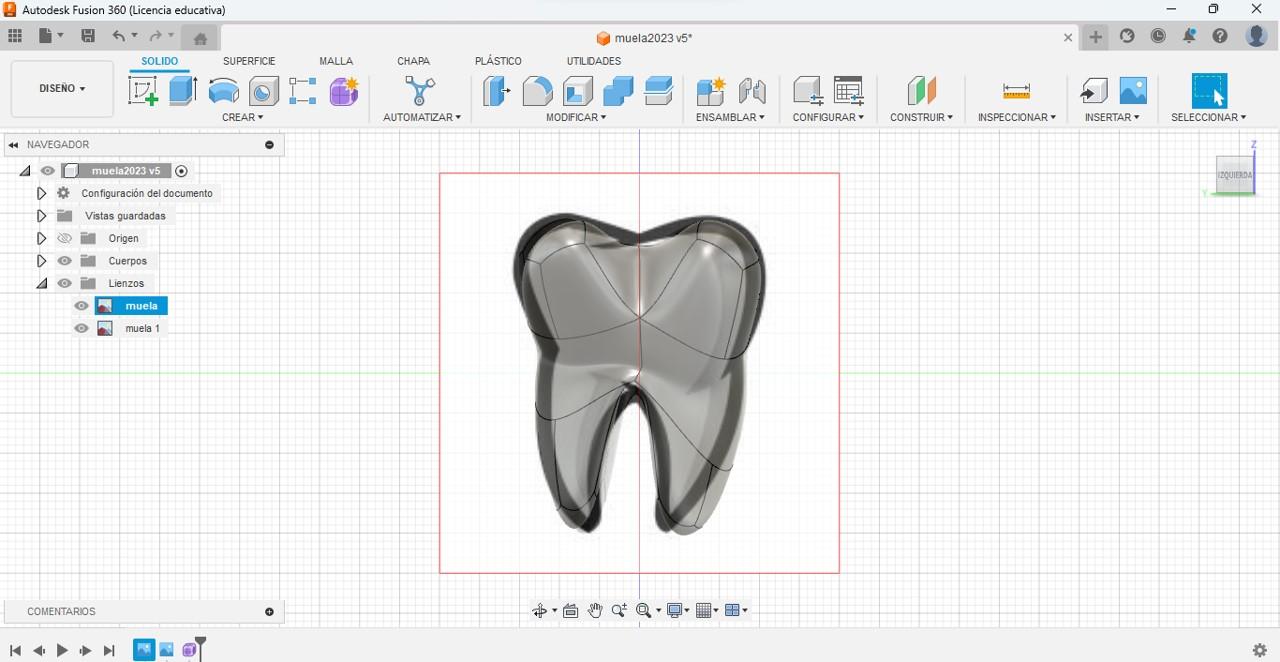This screenshot has height=662, width=1280.
Task: Select the Create Sketch tool
Action: [x=143, y=91]
